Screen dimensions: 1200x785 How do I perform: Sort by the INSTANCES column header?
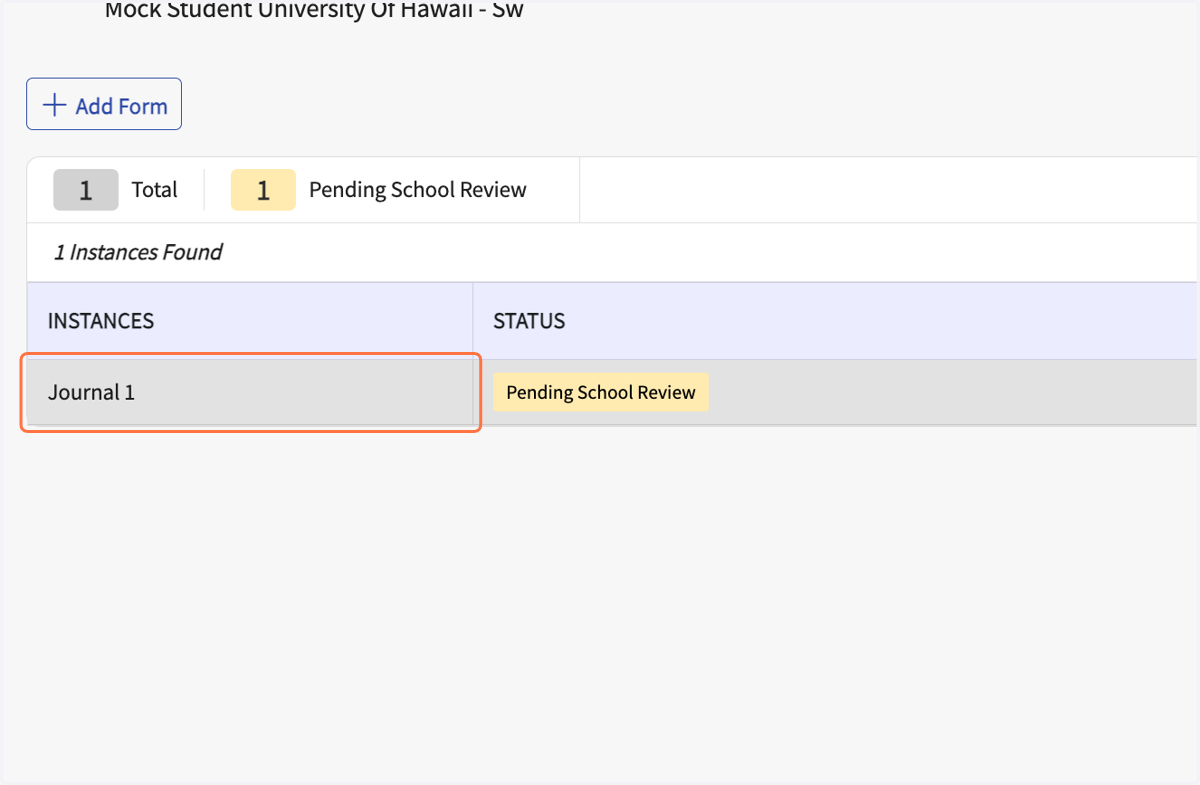point(101,321)
